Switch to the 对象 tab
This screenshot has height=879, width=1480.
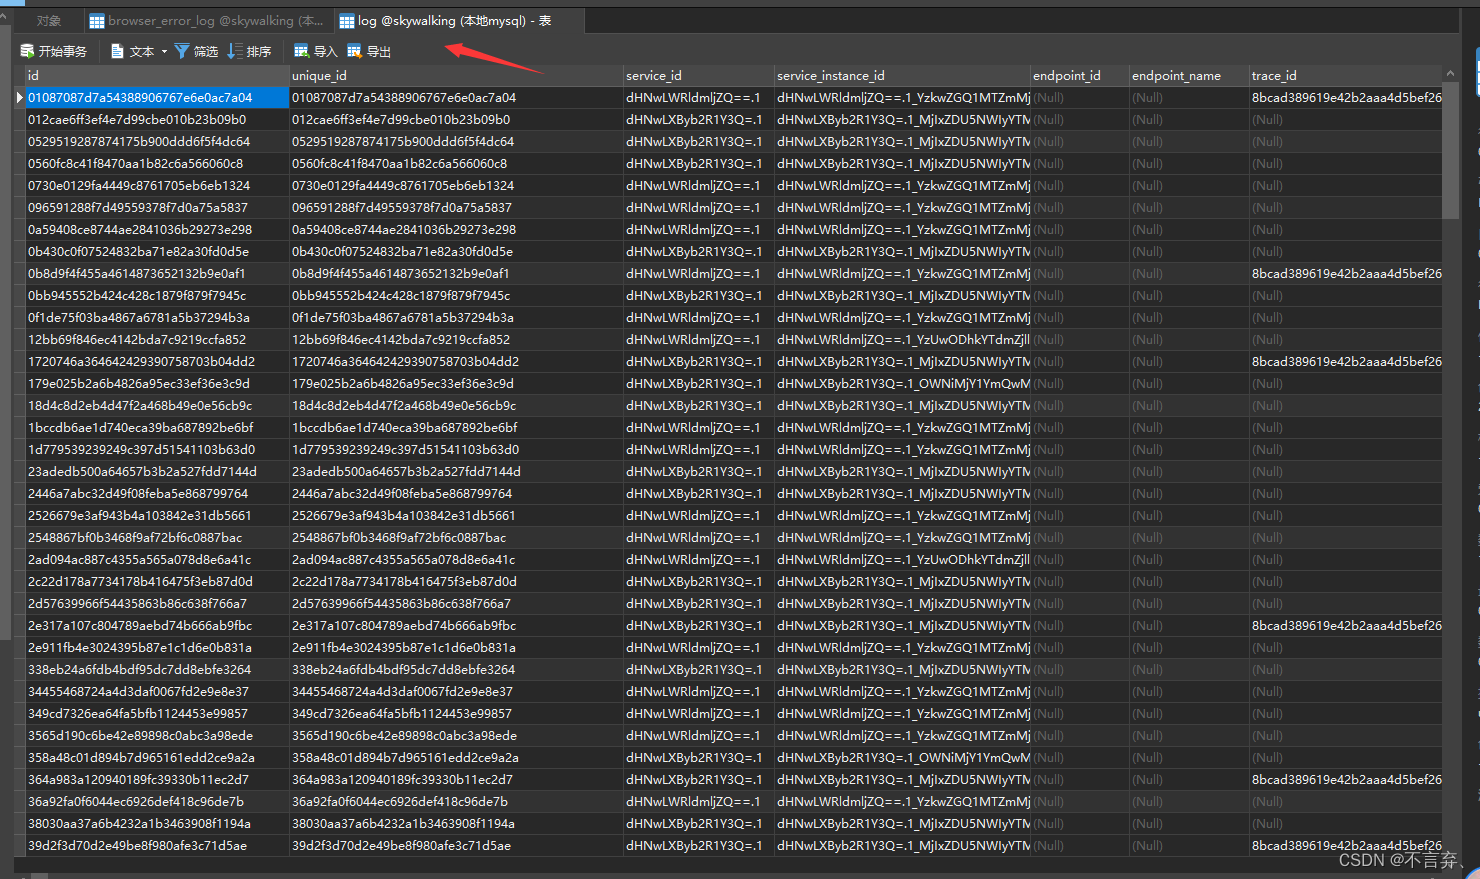pyautogui.click(x=49, y=20)
